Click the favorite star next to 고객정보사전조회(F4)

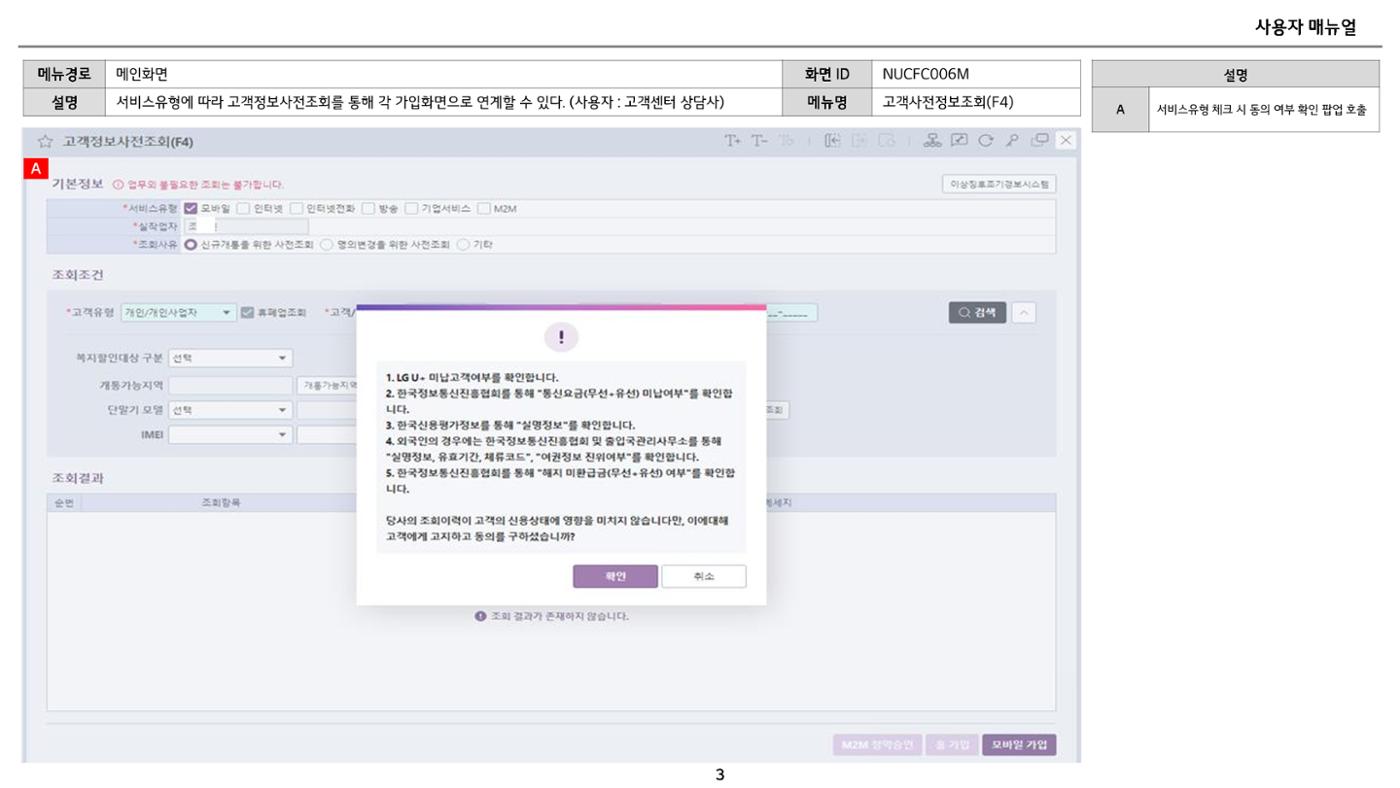point(44,141)
